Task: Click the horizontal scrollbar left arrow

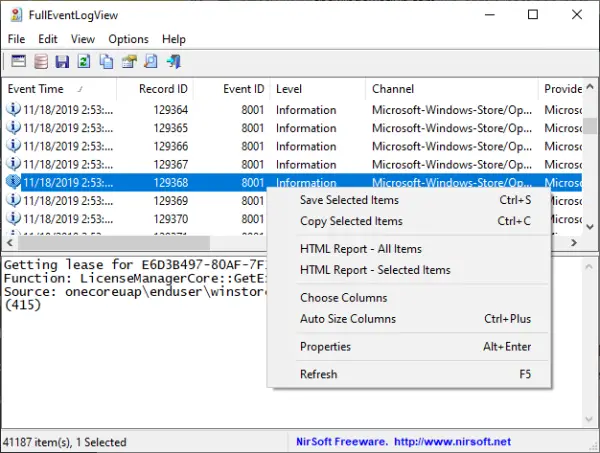Action: tap(10, 243)
